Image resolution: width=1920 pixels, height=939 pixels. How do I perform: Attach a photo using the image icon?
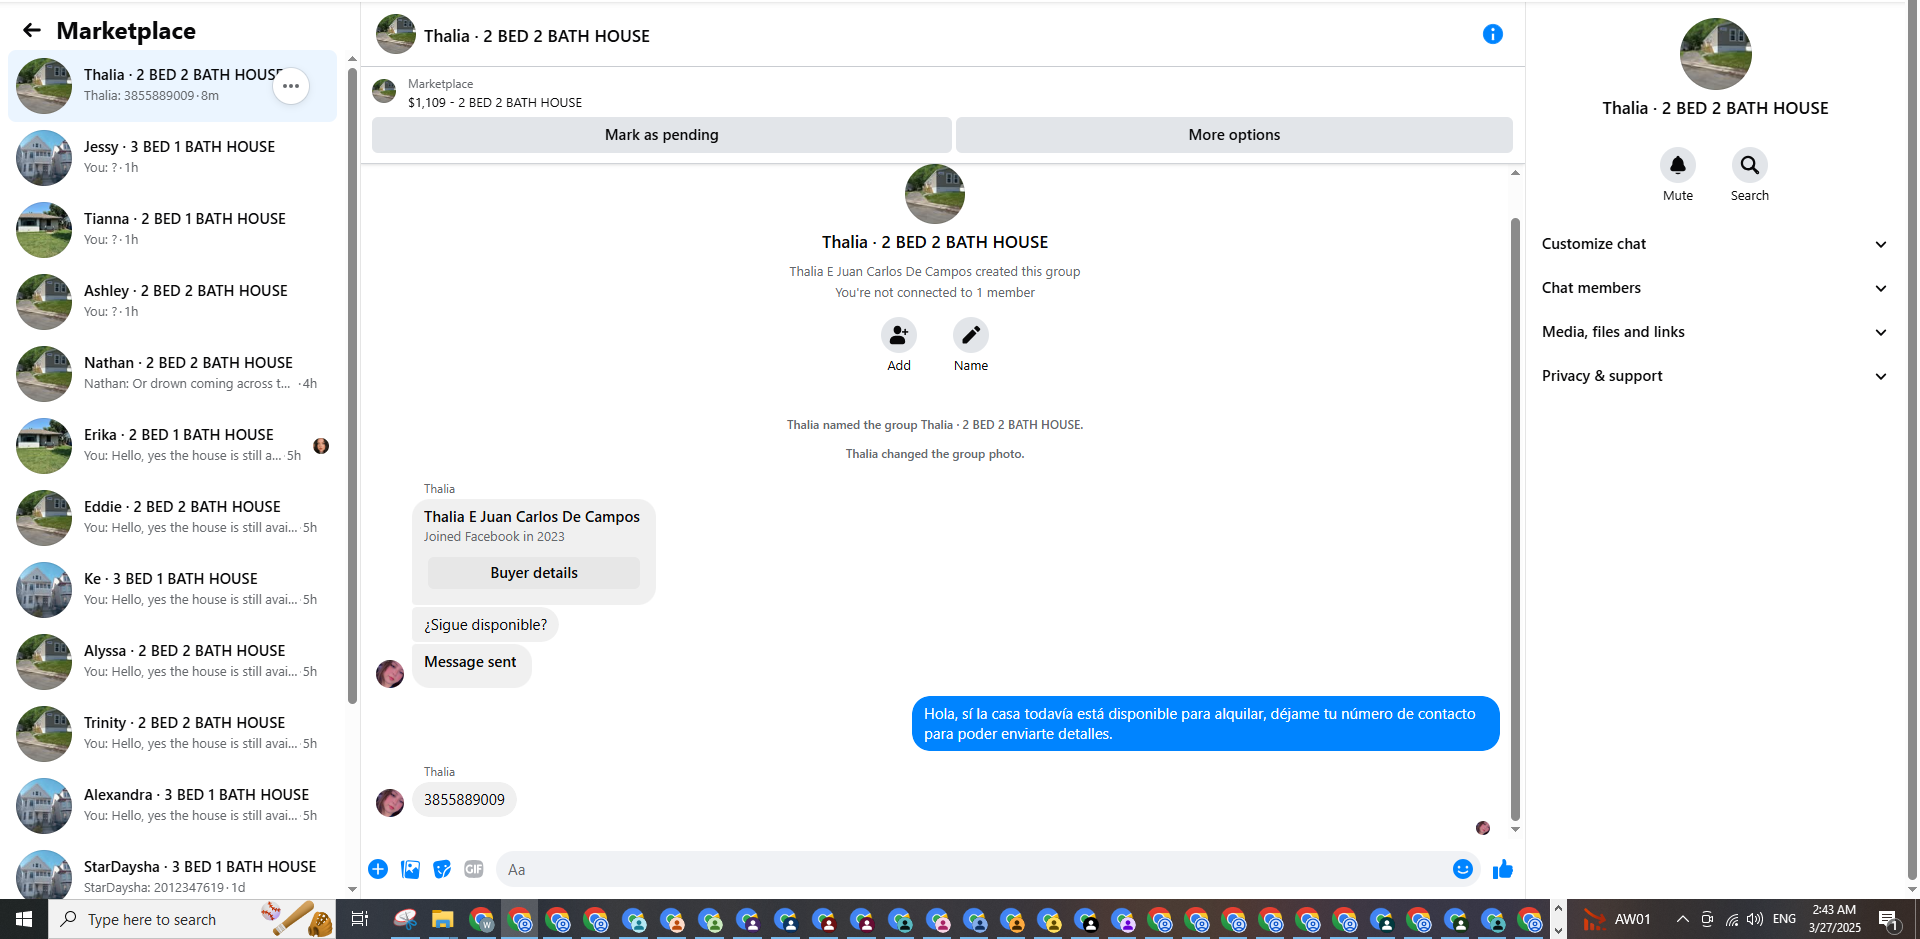(410, 869)
